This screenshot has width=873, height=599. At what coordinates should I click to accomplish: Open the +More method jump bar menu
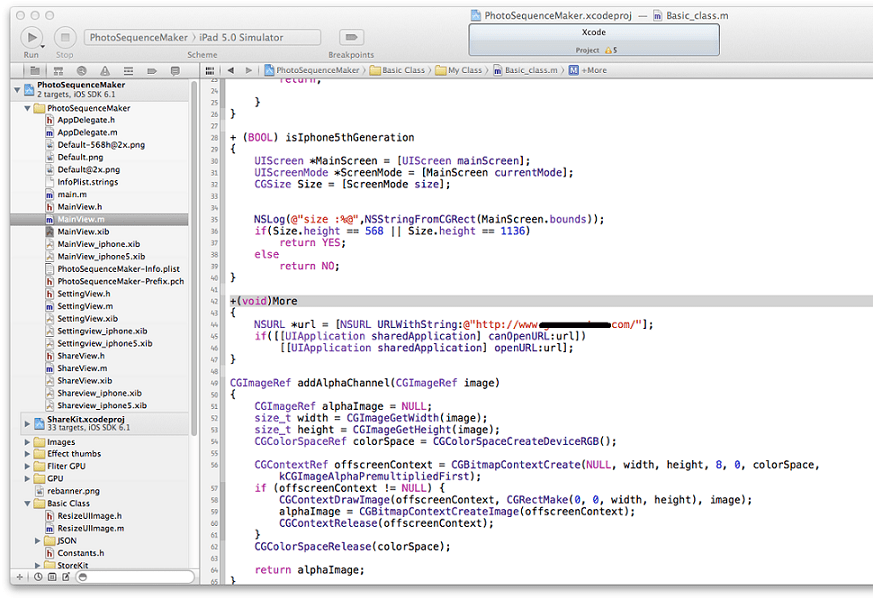[x=588, y=70]
